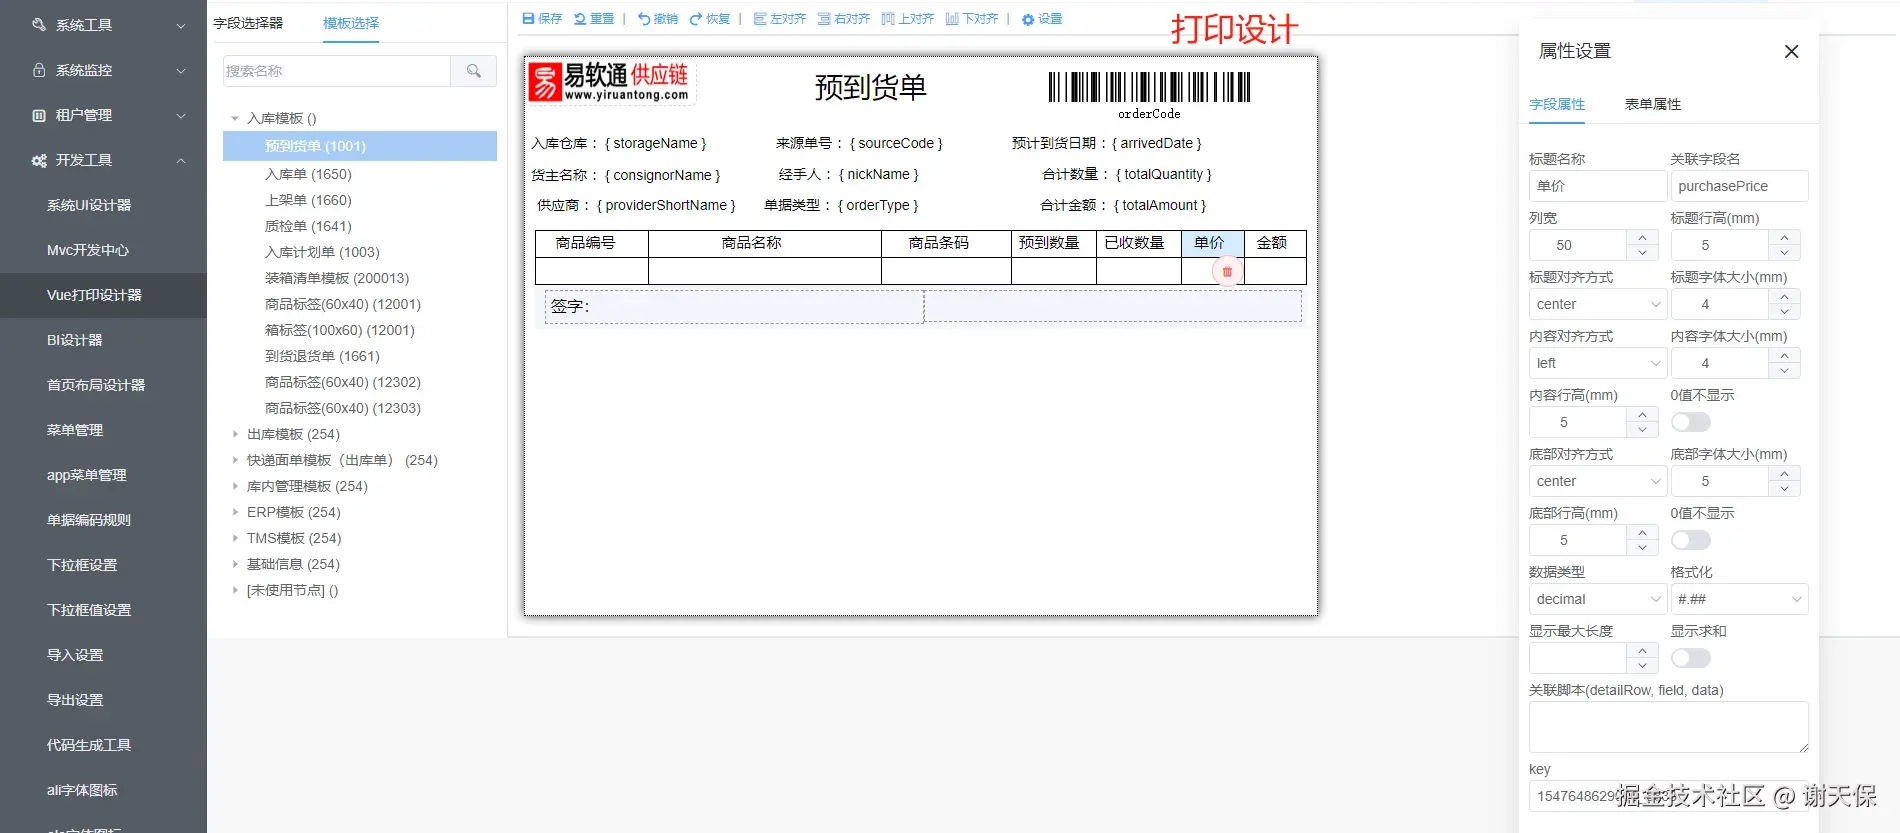Align left using the 左对齐 icon
The height and width of the screenshot is (833, 1900).
click(x=760, y=19)
